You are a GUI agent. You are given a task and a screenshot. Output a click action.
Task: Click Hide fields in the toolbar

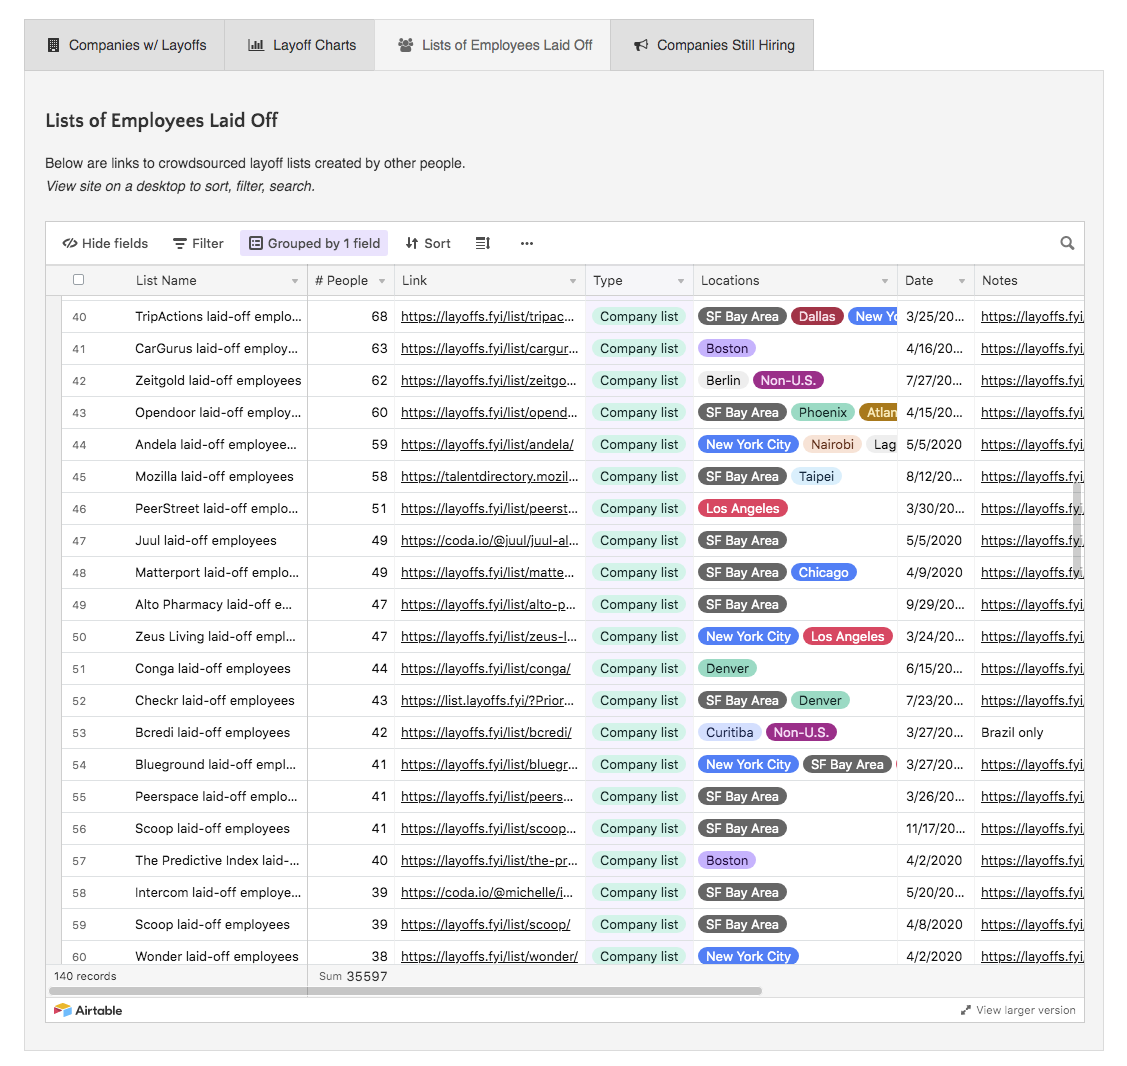(105, 243)
